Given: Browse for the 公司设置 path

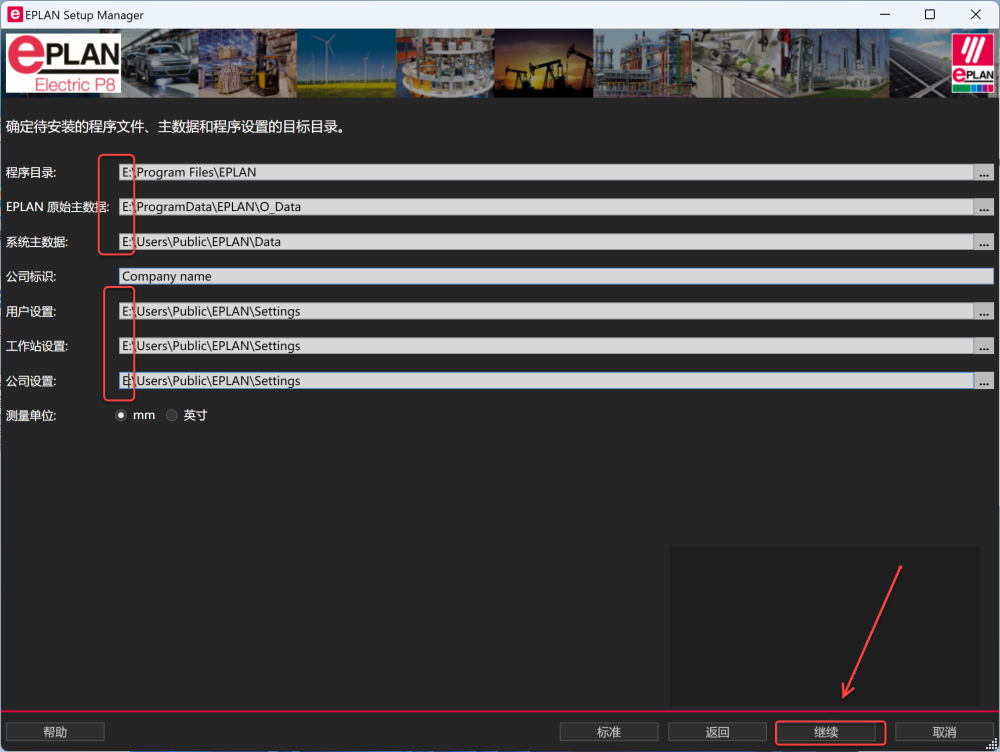Looking at the screenshot, I should click(985, 380).
